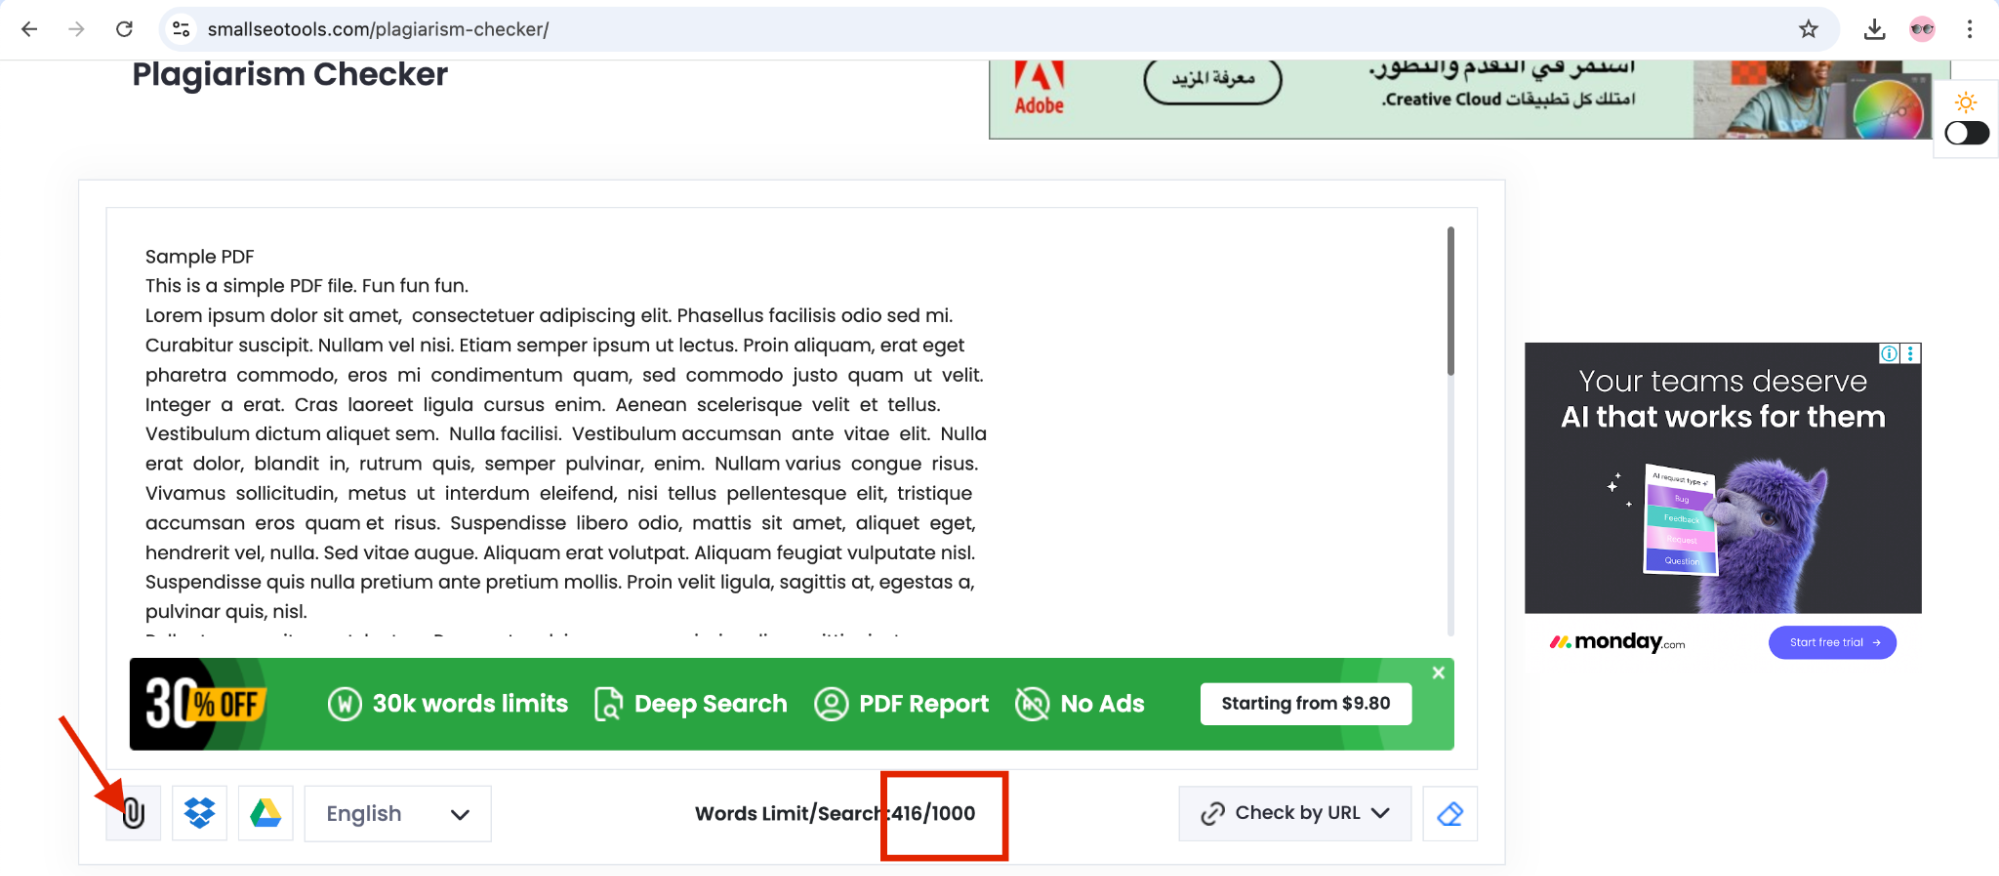Expand the Check by URL dropdown
1999x876 pixels.
1295,813
